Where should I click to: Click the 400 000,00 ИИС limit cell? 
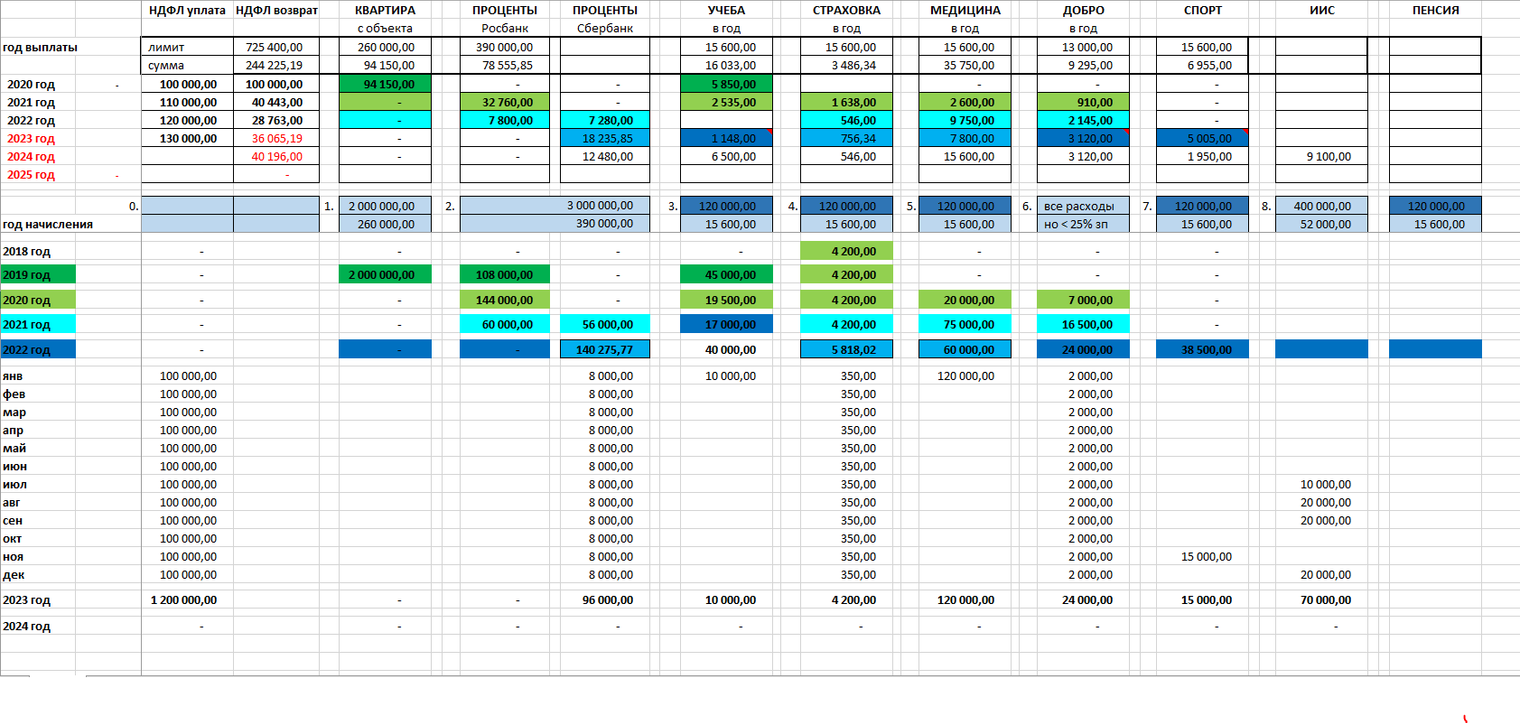click(x=1321, y=205)
